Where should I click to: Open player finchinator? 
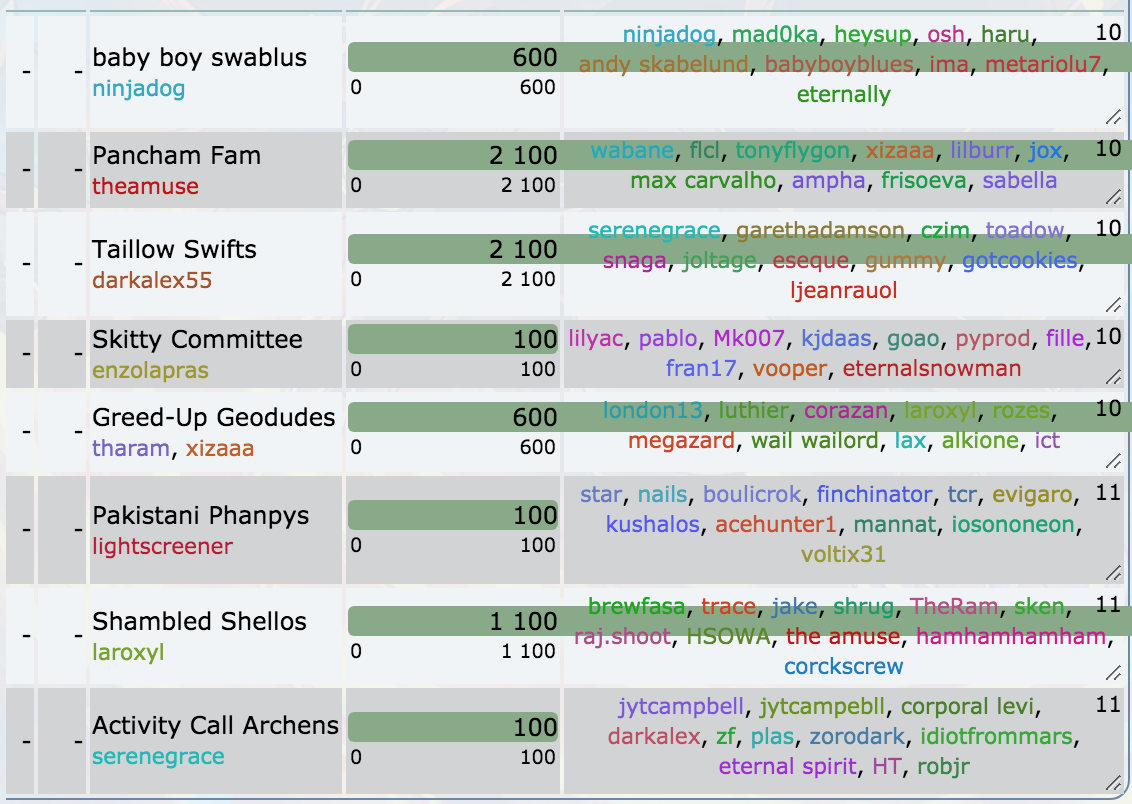click(874, 494)
